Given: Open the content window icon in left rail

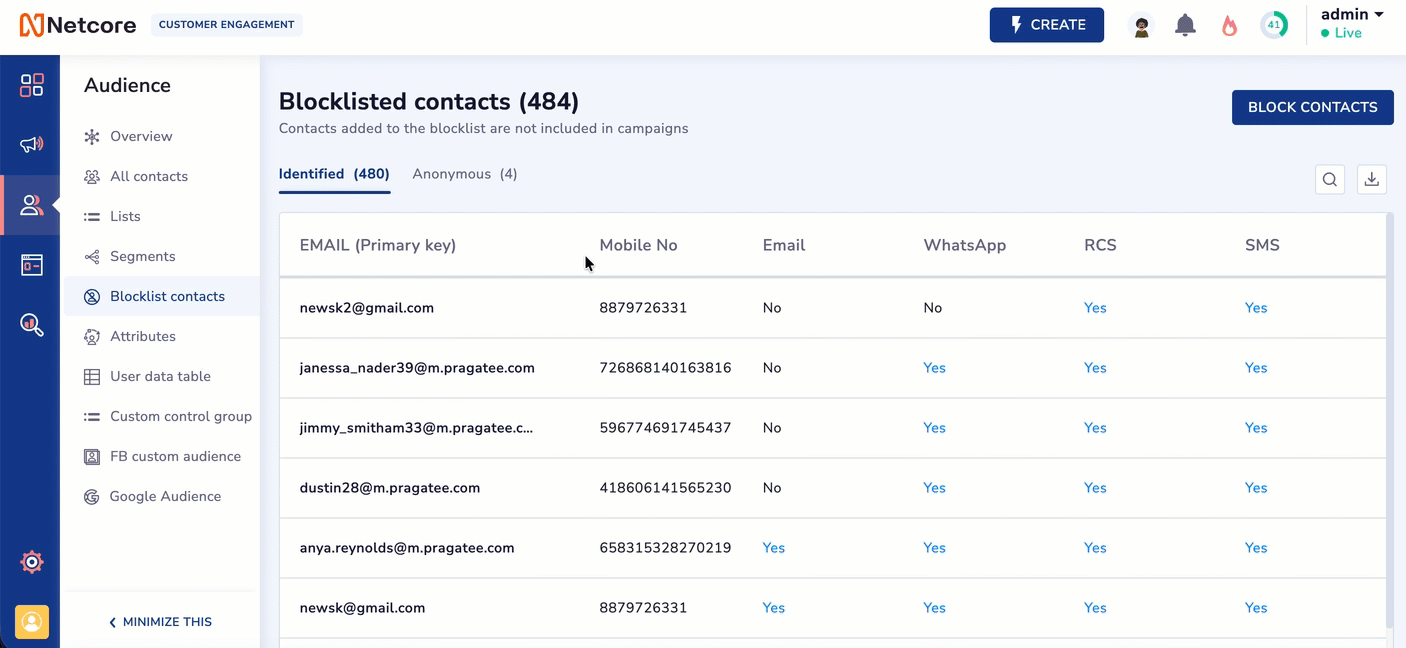Looking at the screenshot, I should click(x=32, y=265).
